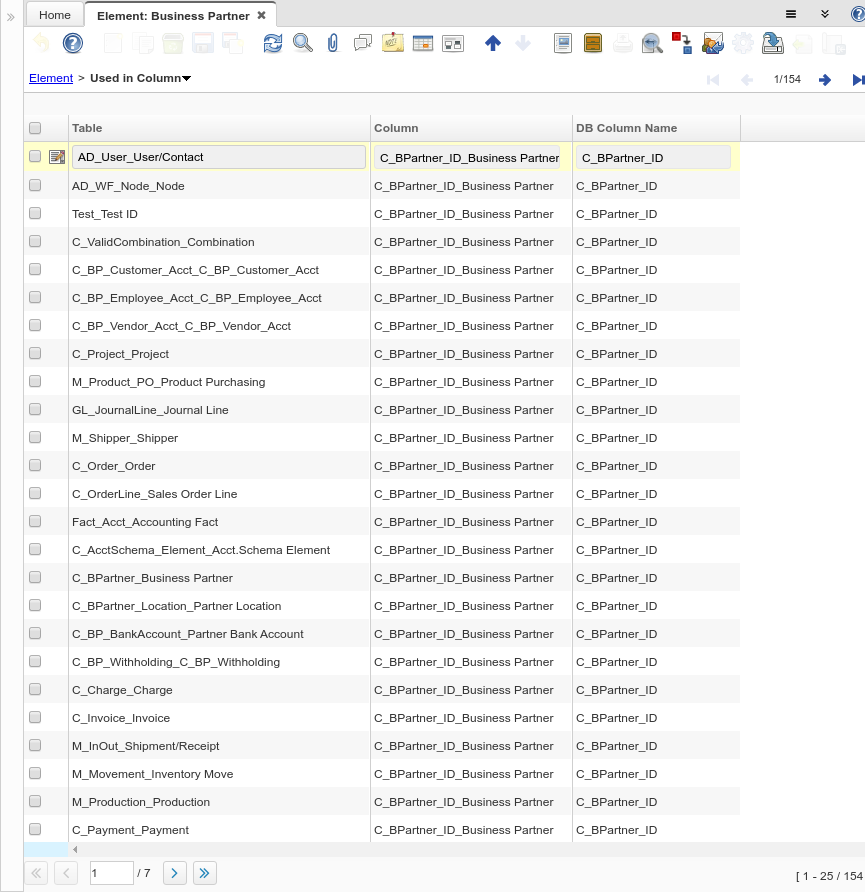Open the Chat speech bubbles tool
This screenshot has width=865, height=892.
click(x=363, y=43)
